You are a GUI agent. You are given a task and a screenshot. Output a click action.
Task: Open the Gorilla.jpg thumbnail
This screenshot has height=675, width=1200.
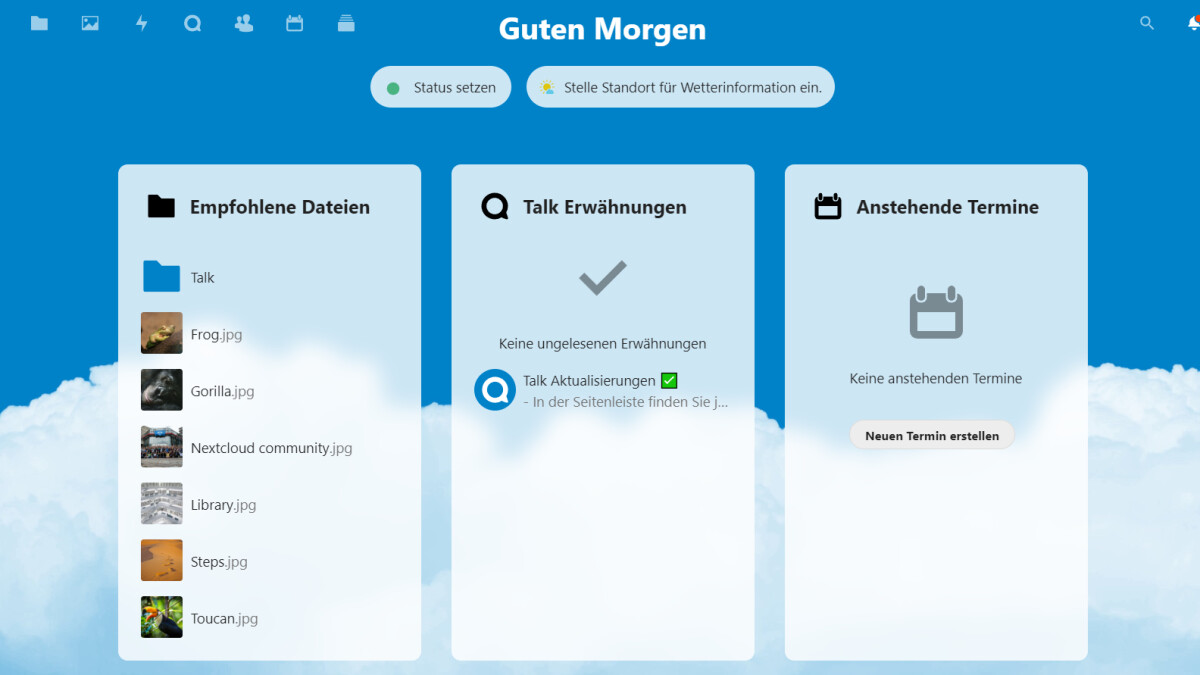(161, 391)
